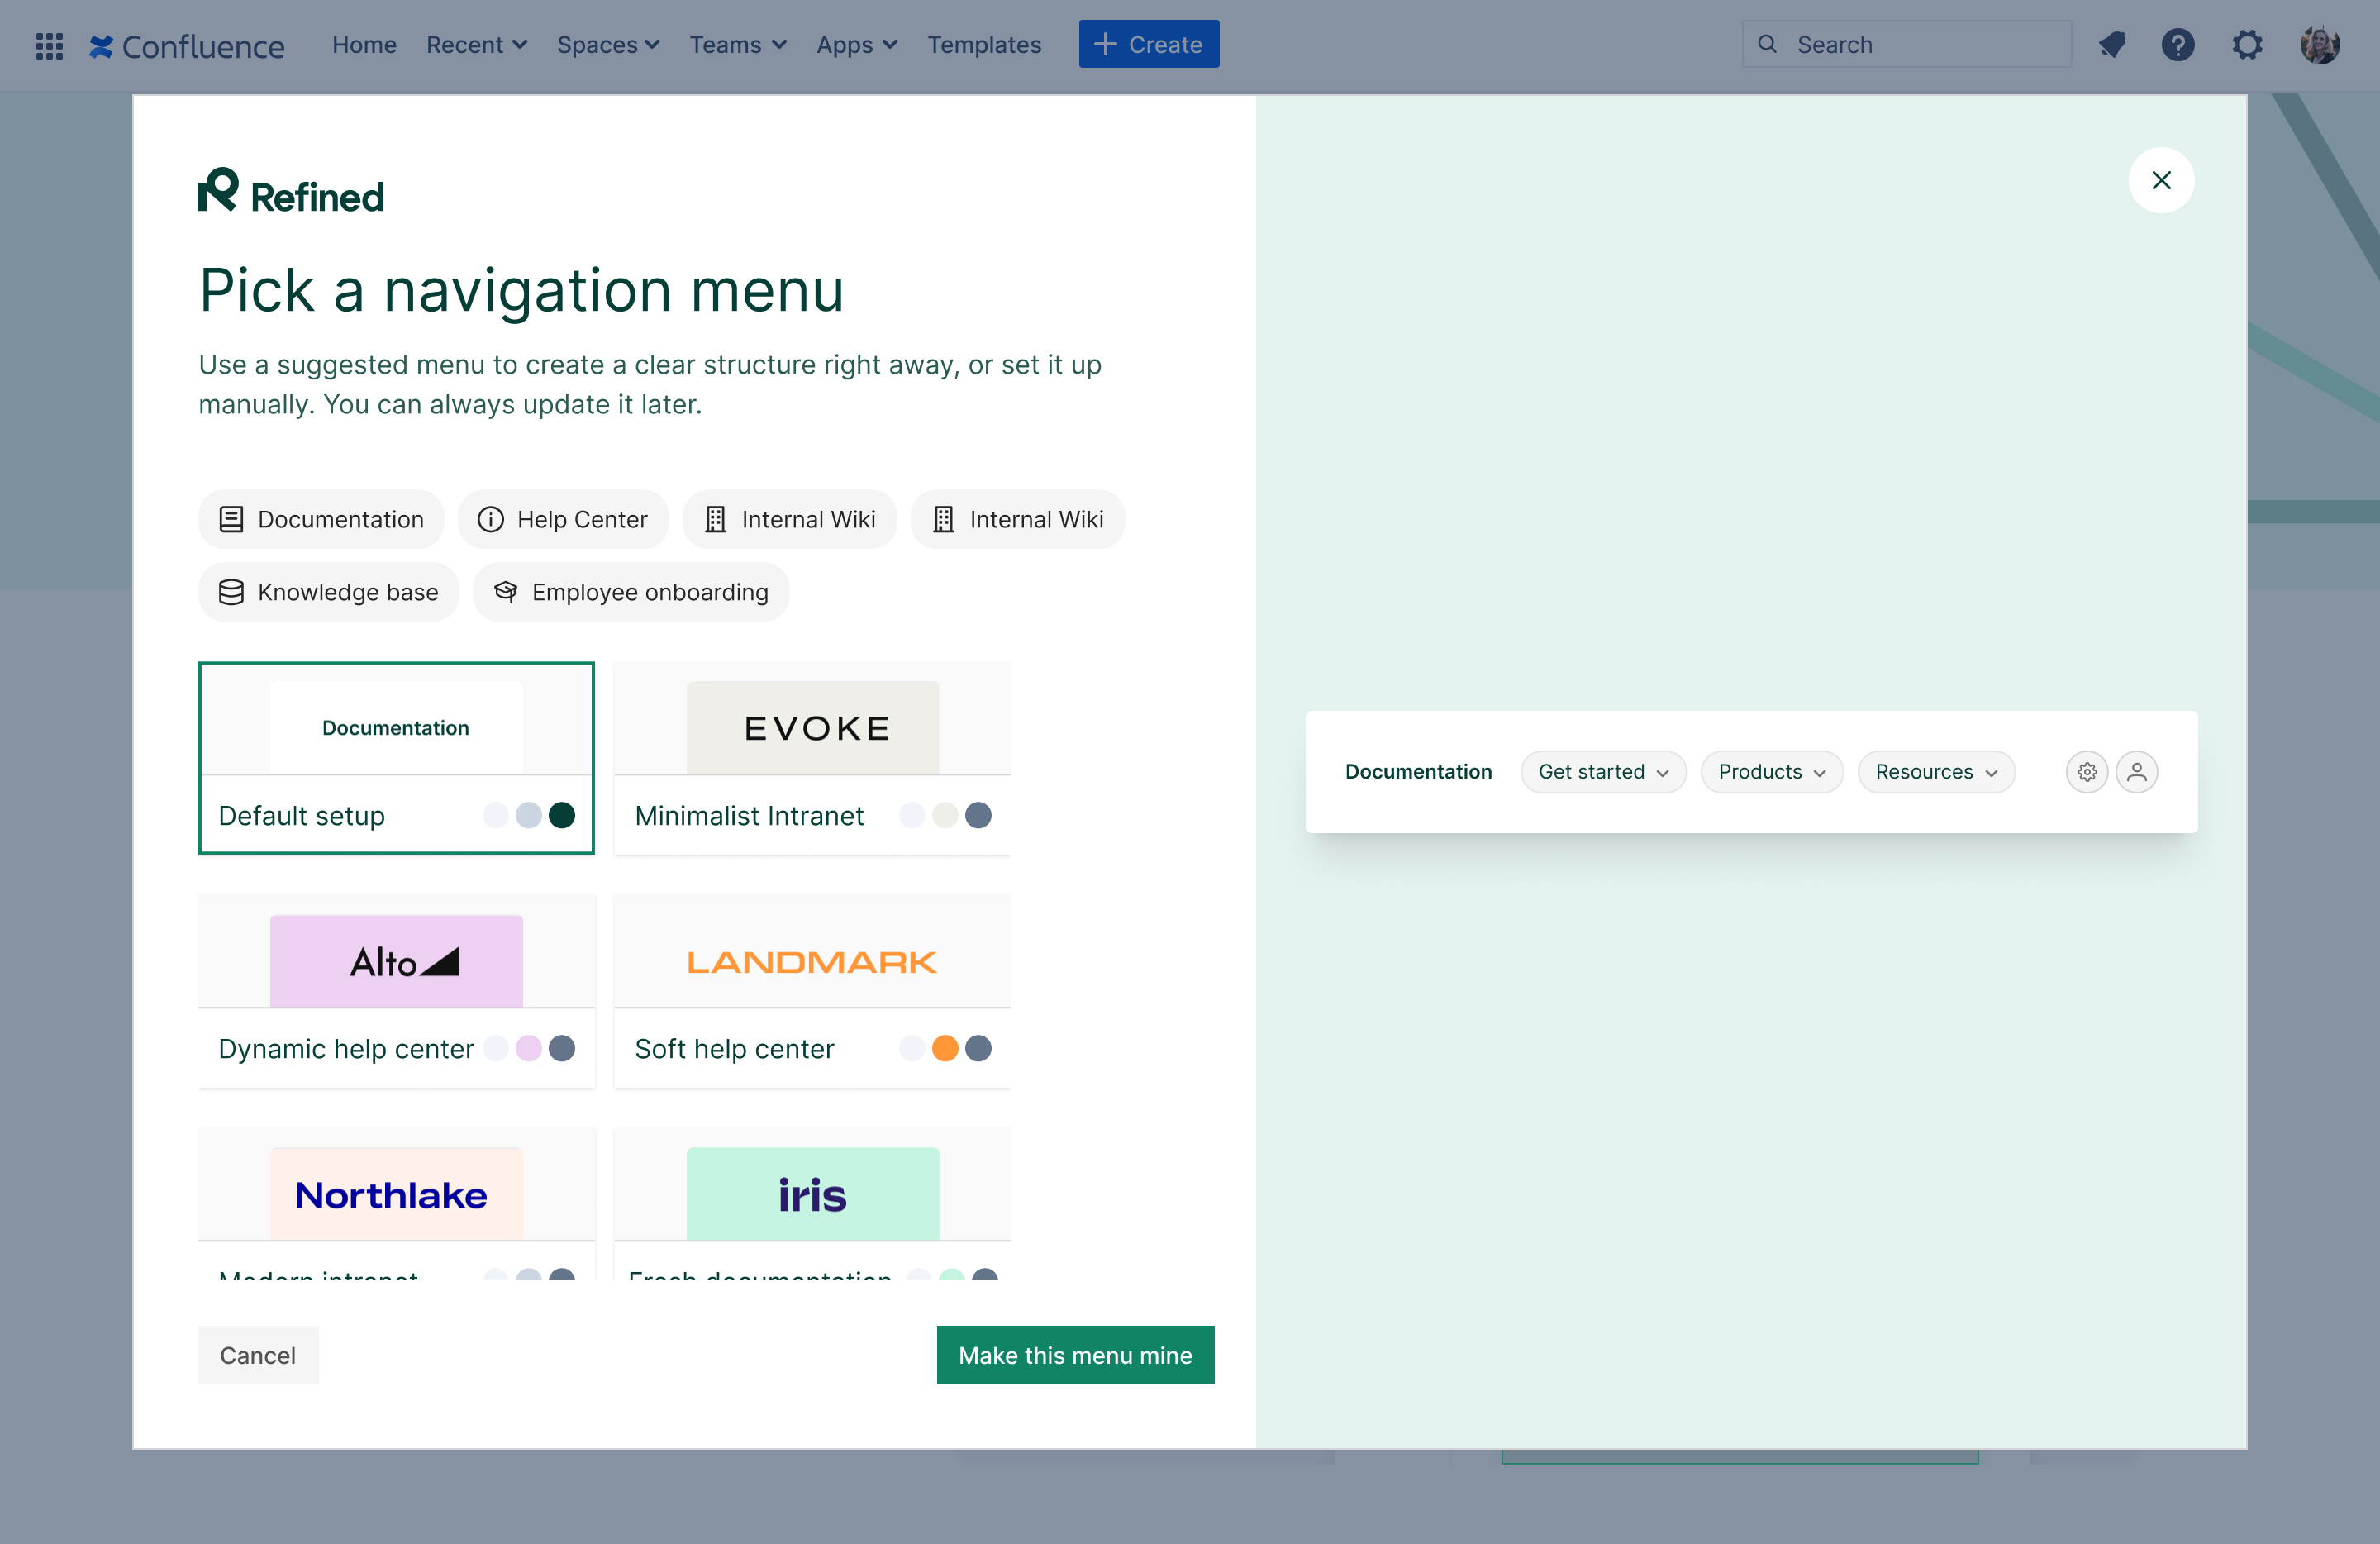This screenshot has height=1544, width=2380.
Task: Close the Refined dialog with X
Action: (x=2160, y=180)
